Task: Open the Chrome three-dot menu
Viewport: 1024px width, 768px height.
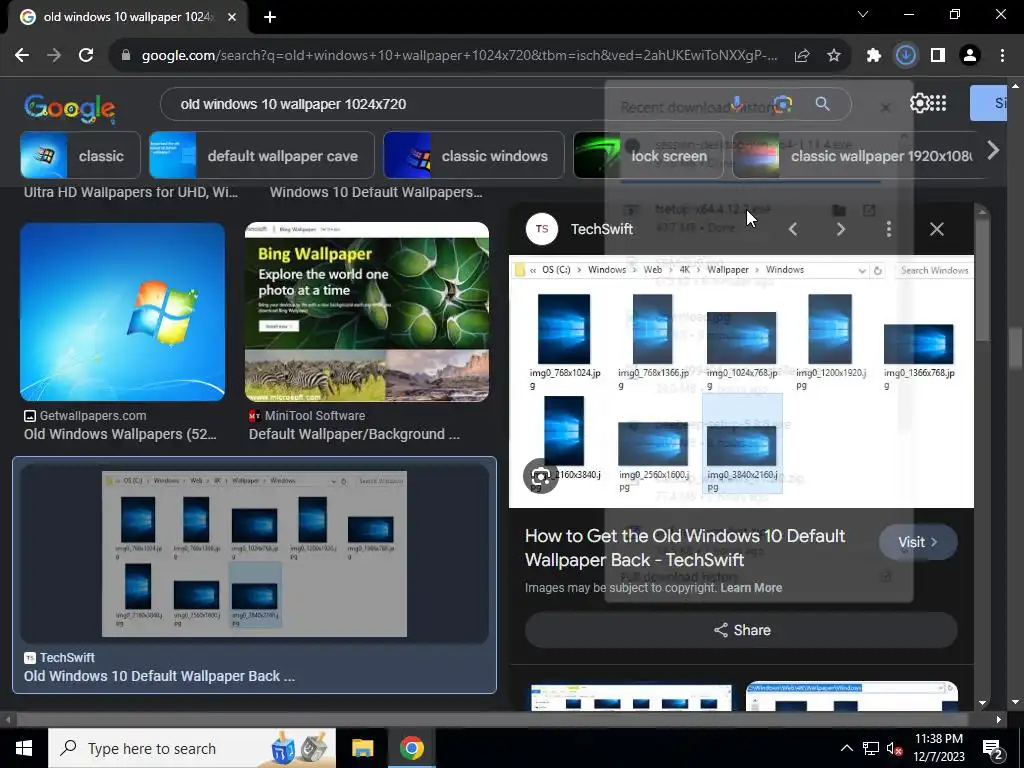Action: tap(1002, 56)
